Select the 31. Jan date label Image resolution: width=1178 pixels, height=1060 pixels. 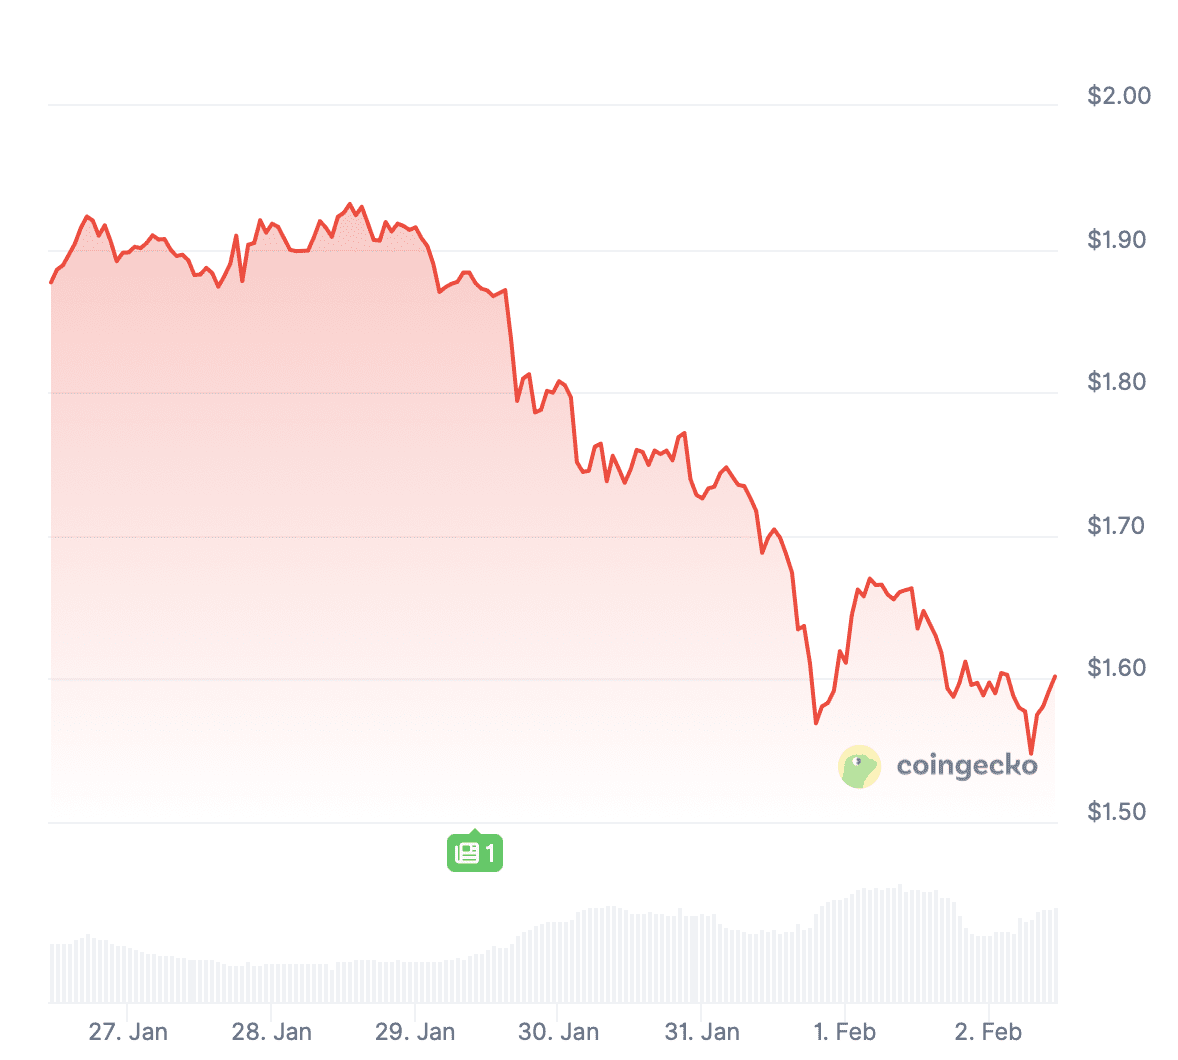[x=702, y=1032]
